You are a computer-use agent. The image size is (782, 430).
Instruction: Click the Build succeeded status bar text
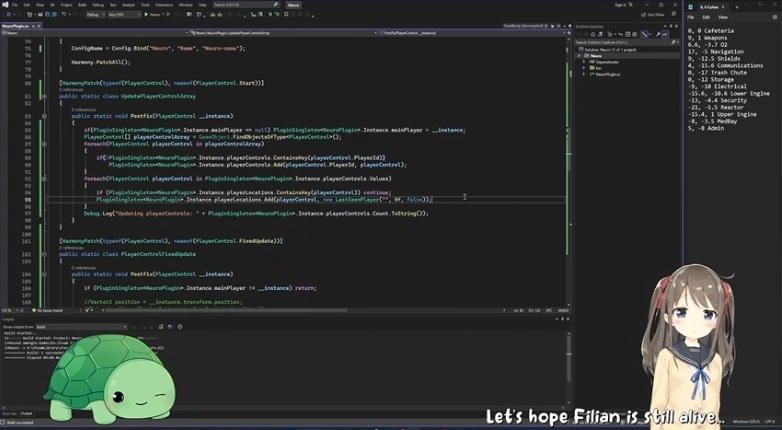(20, 423)
